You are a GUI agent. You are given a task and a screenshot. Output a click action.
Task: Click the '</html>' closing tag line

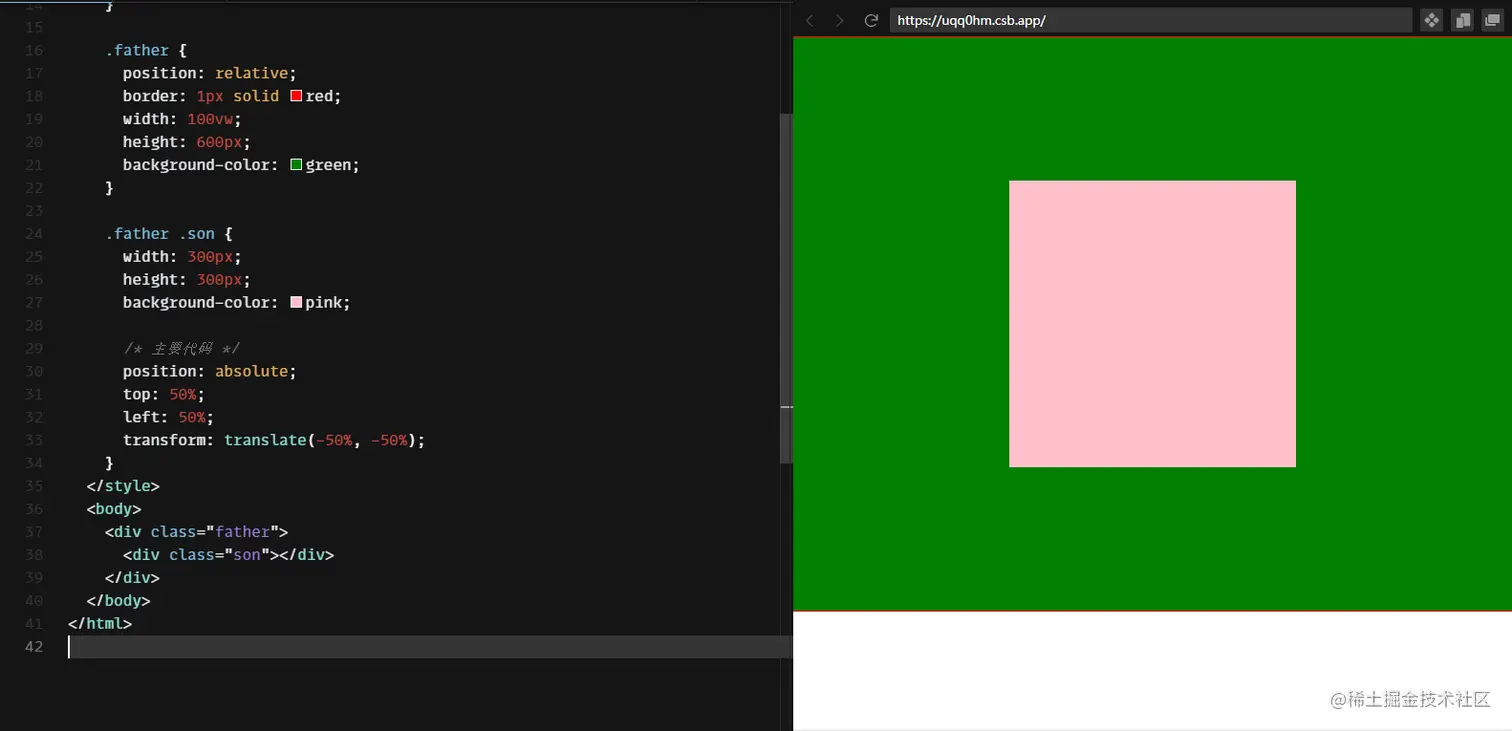tap(100, 624)
